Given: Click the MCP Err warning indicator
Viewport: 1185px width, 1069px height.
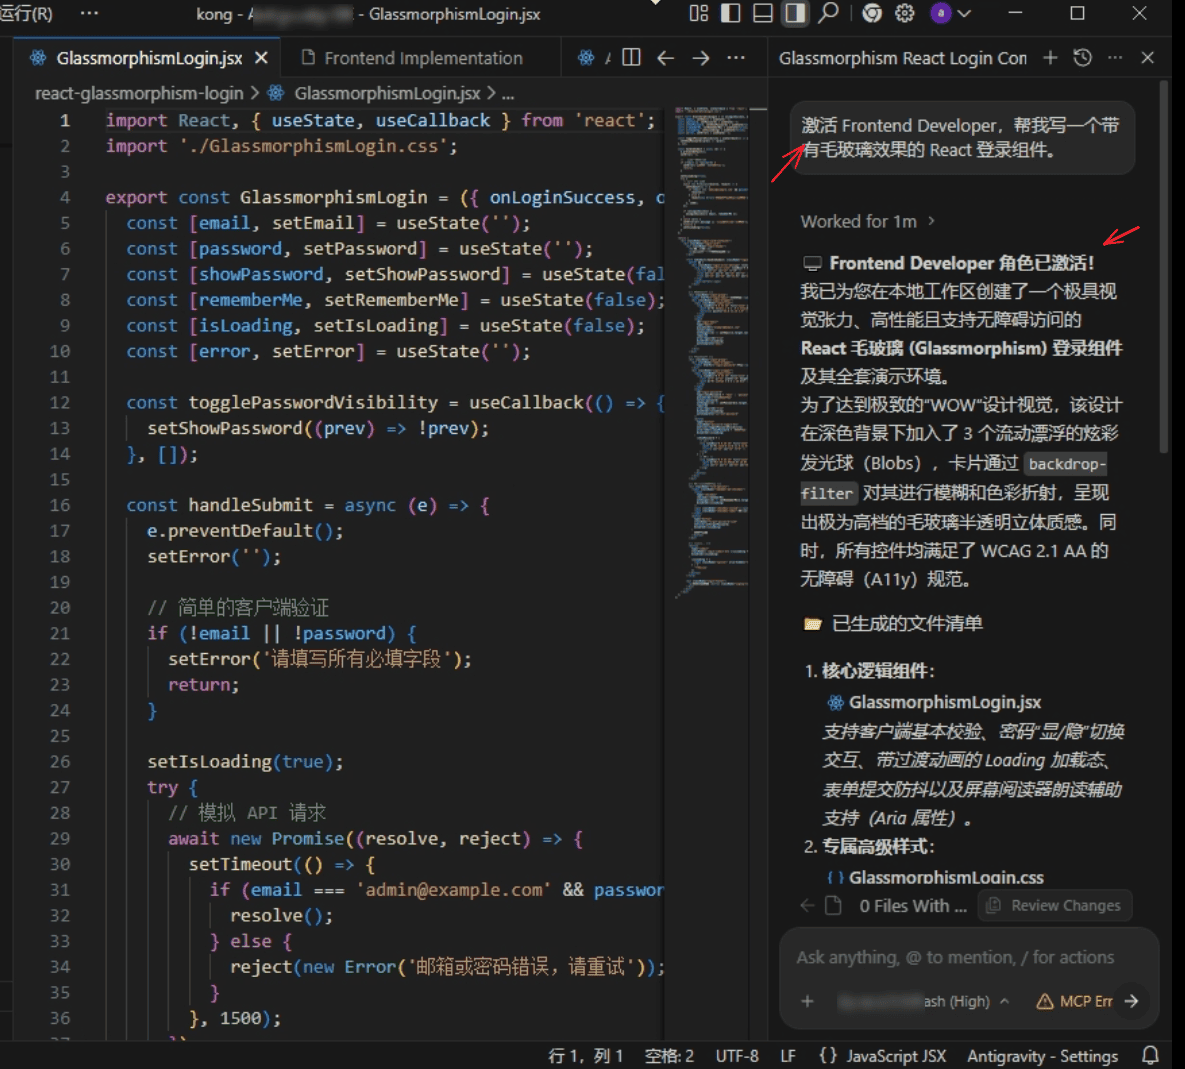Looking at the screenshot, I should [x=1074, y=1001].
